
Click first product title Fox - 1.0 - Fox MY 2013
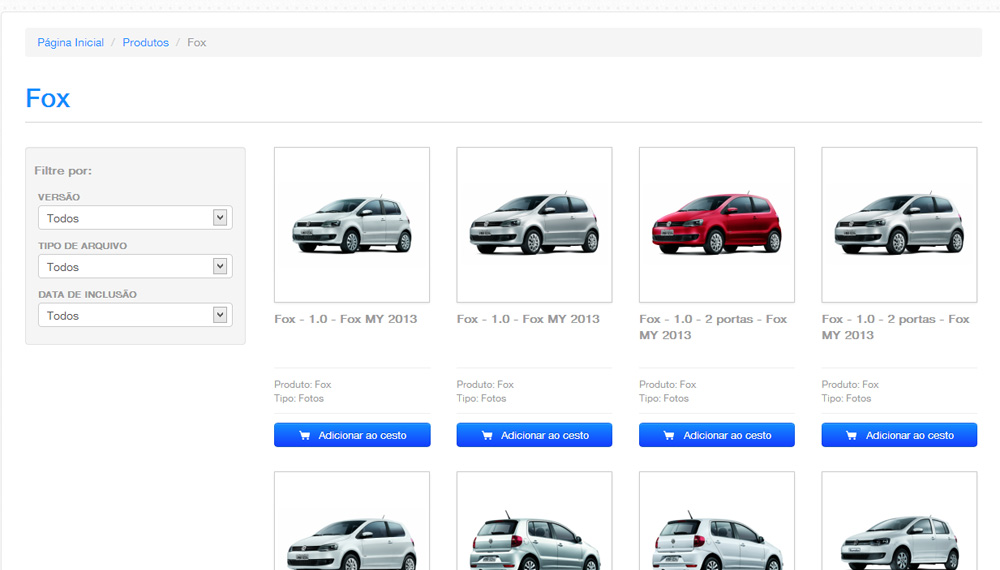pos(346,319)
